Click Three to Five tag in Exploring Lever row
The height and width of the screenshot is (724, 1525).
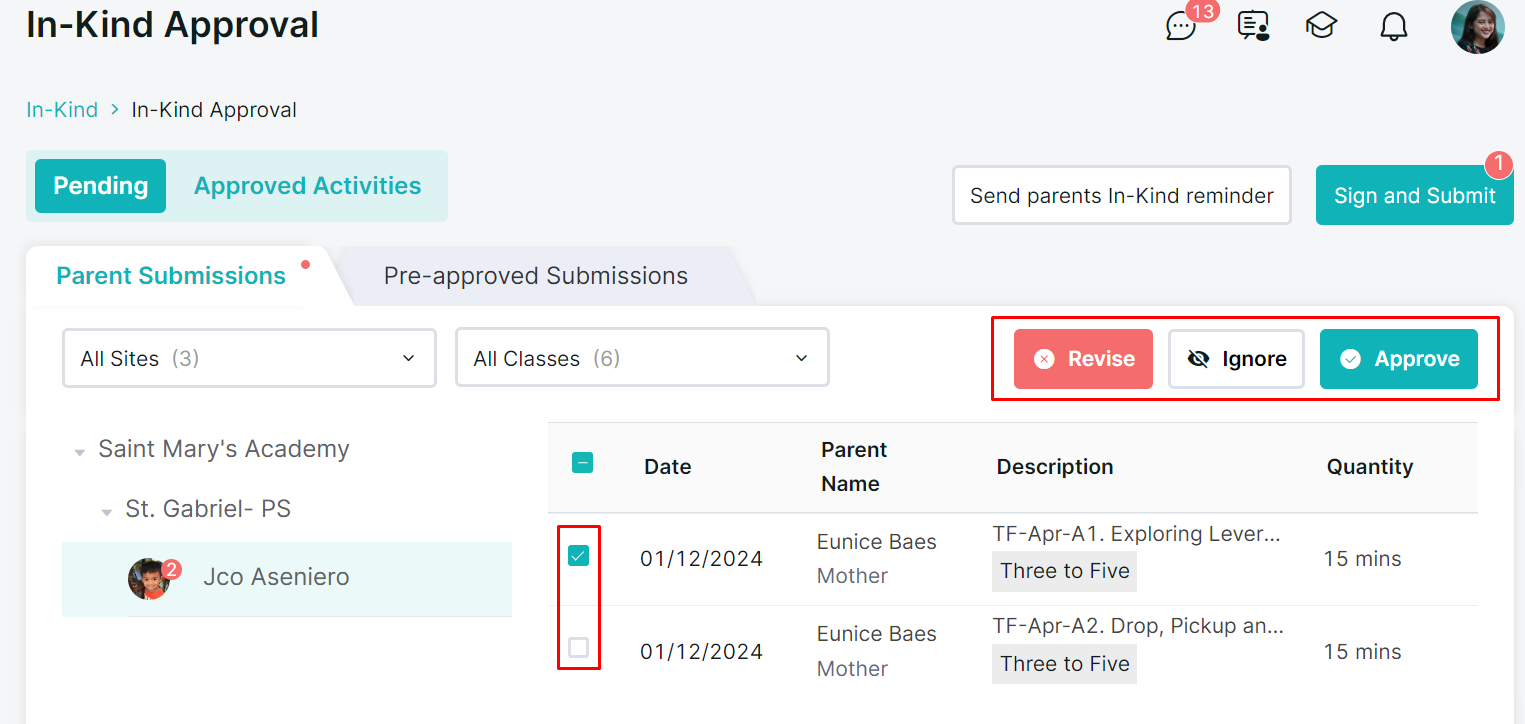[1065, 571]
